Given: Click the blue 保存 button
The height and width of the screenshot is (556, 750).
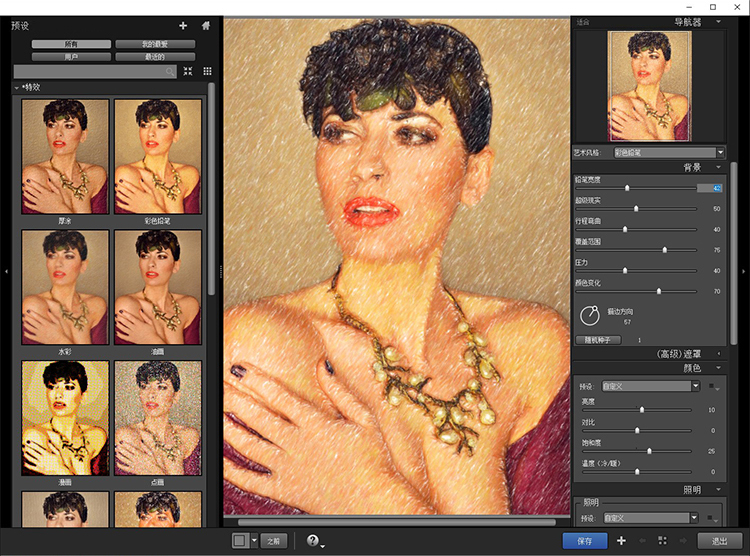Looking at the screenshot, I should 585,541.
